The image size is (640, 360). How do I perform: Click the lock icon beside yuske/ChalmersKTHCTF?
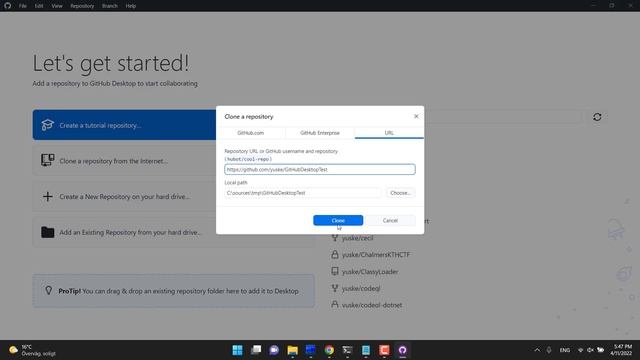click(335, 254)
